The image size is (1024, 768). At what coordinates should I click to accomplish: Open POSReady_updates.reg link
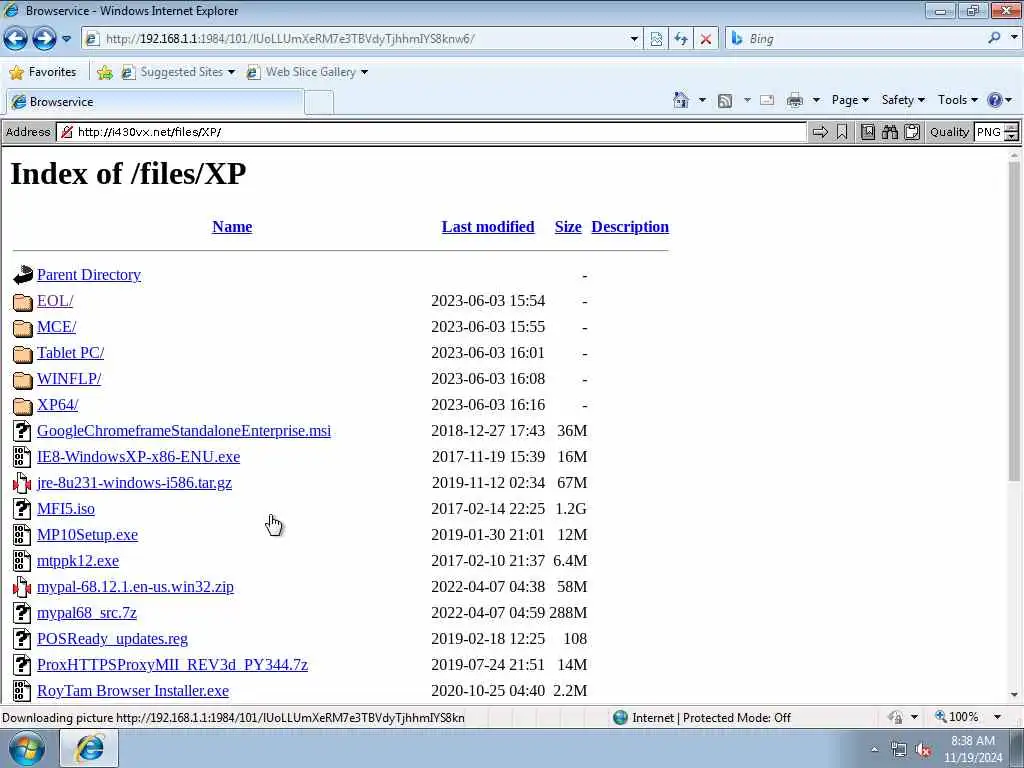point(112,639)
